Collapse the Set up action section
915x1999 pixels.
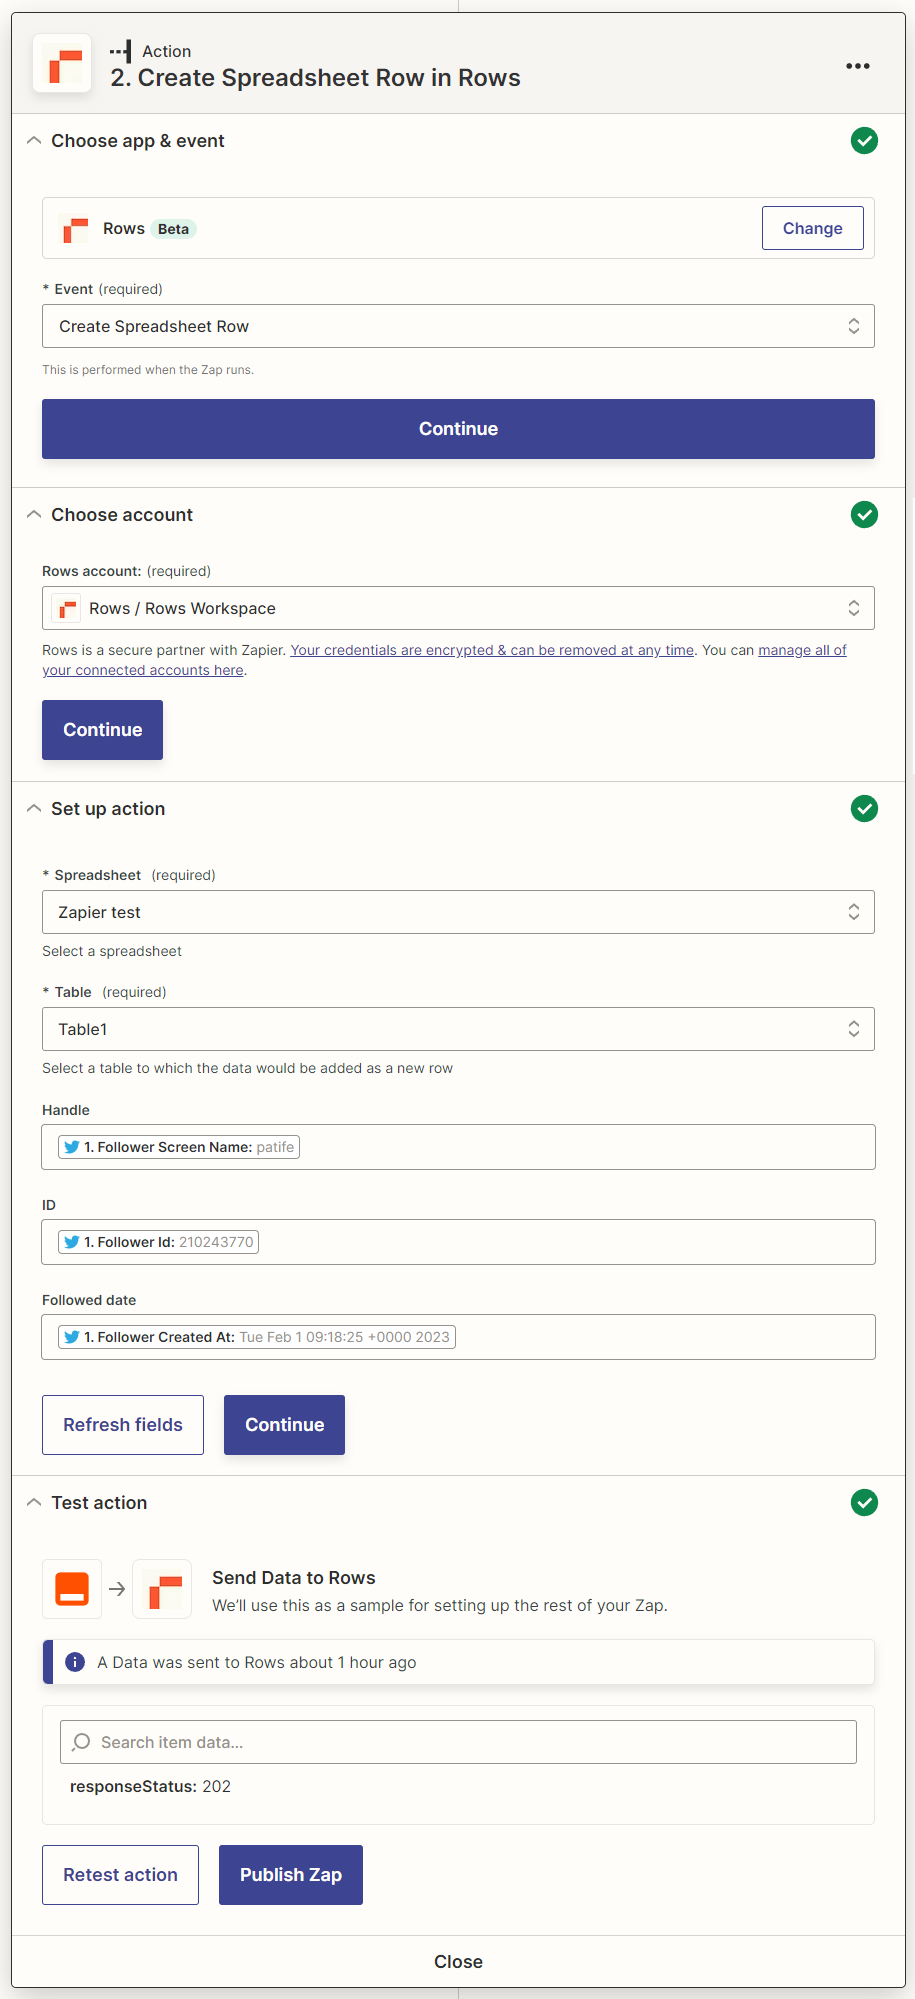coord(34,809)
